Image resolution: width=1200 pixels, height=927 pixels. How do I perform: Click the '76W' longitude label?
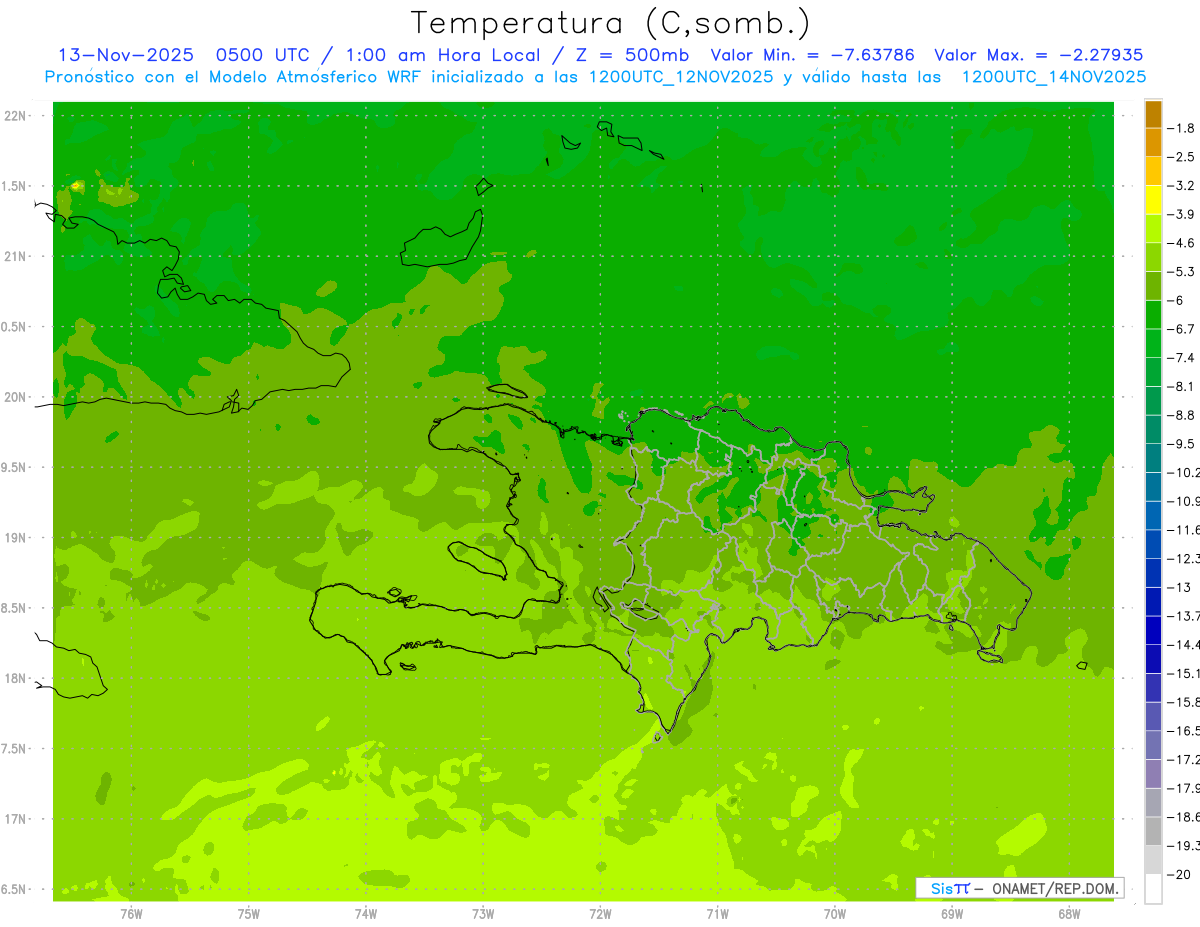click(131, 914)
